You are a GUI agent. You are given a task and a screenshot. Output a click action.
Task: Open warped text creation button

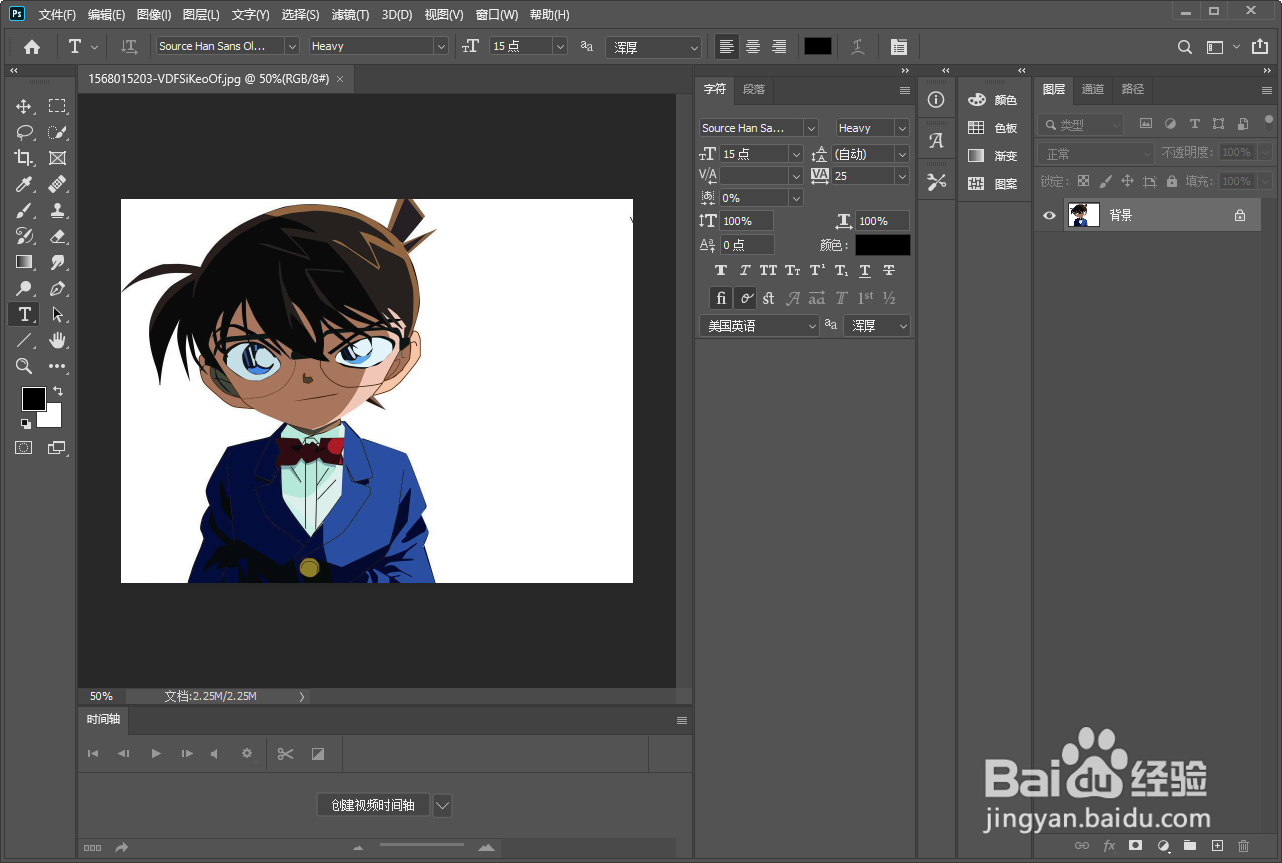point(858,46)
